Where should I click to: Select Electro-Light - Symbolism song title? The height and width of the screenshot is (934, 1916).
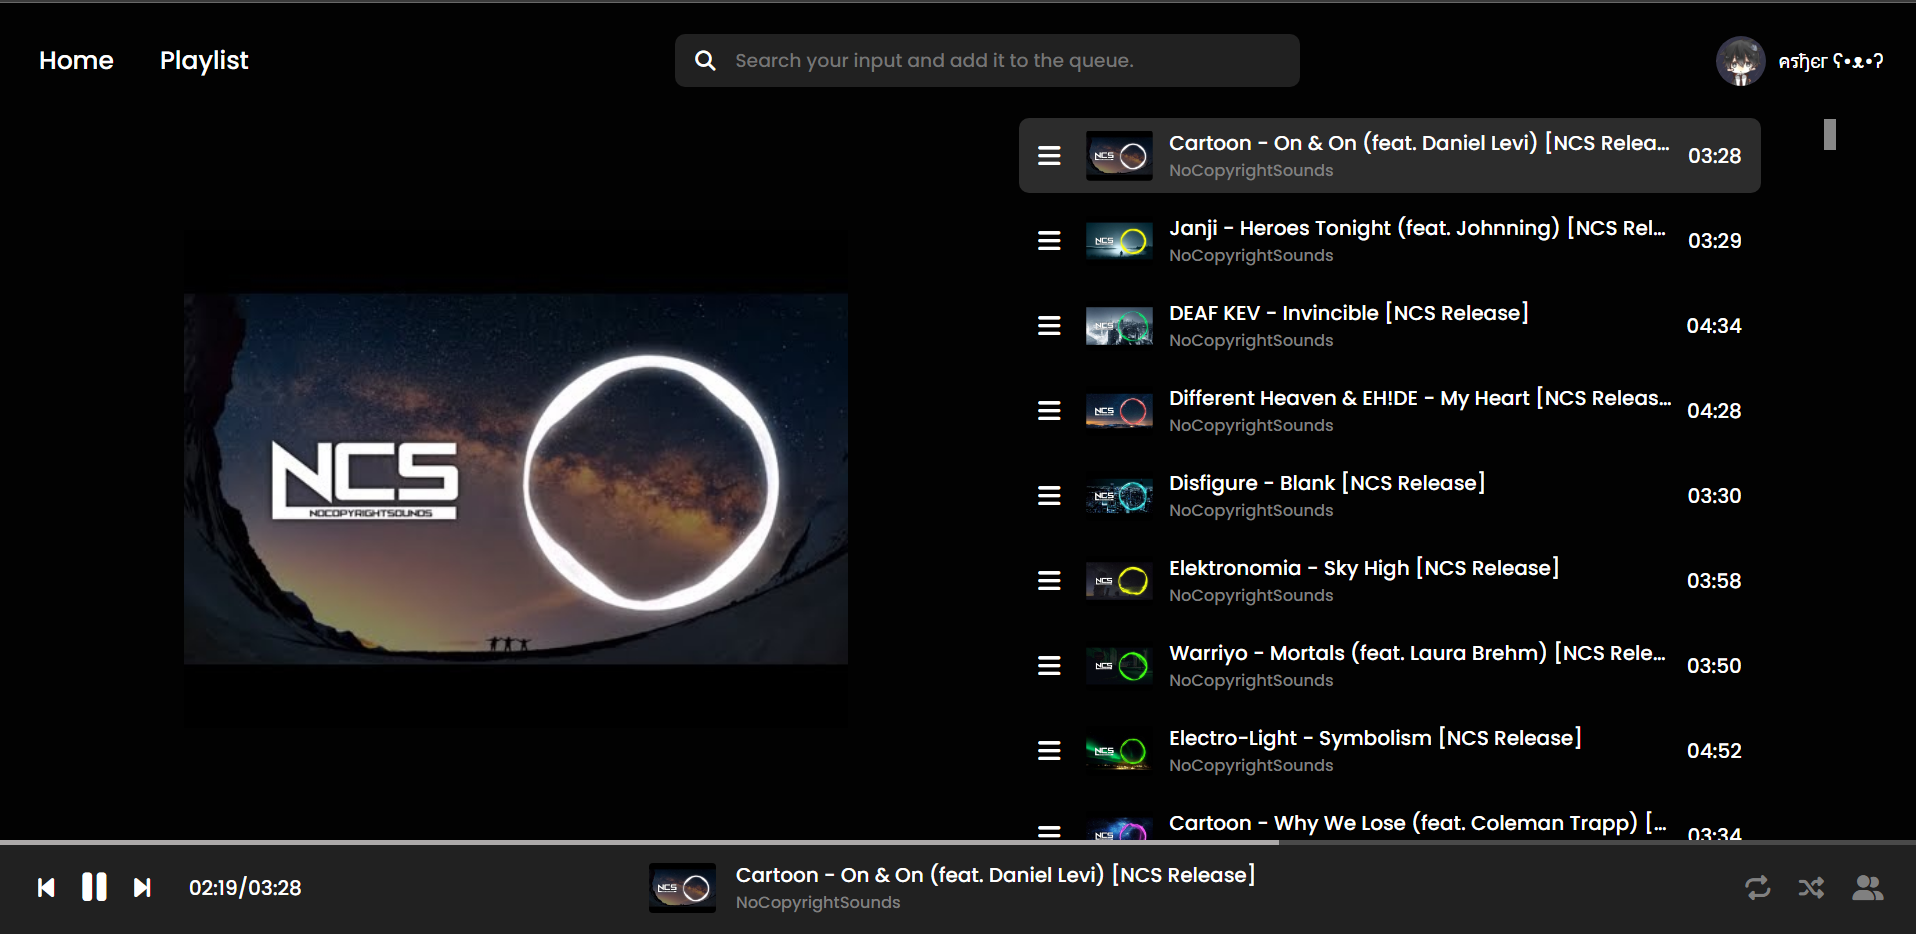click(1375, 739)
